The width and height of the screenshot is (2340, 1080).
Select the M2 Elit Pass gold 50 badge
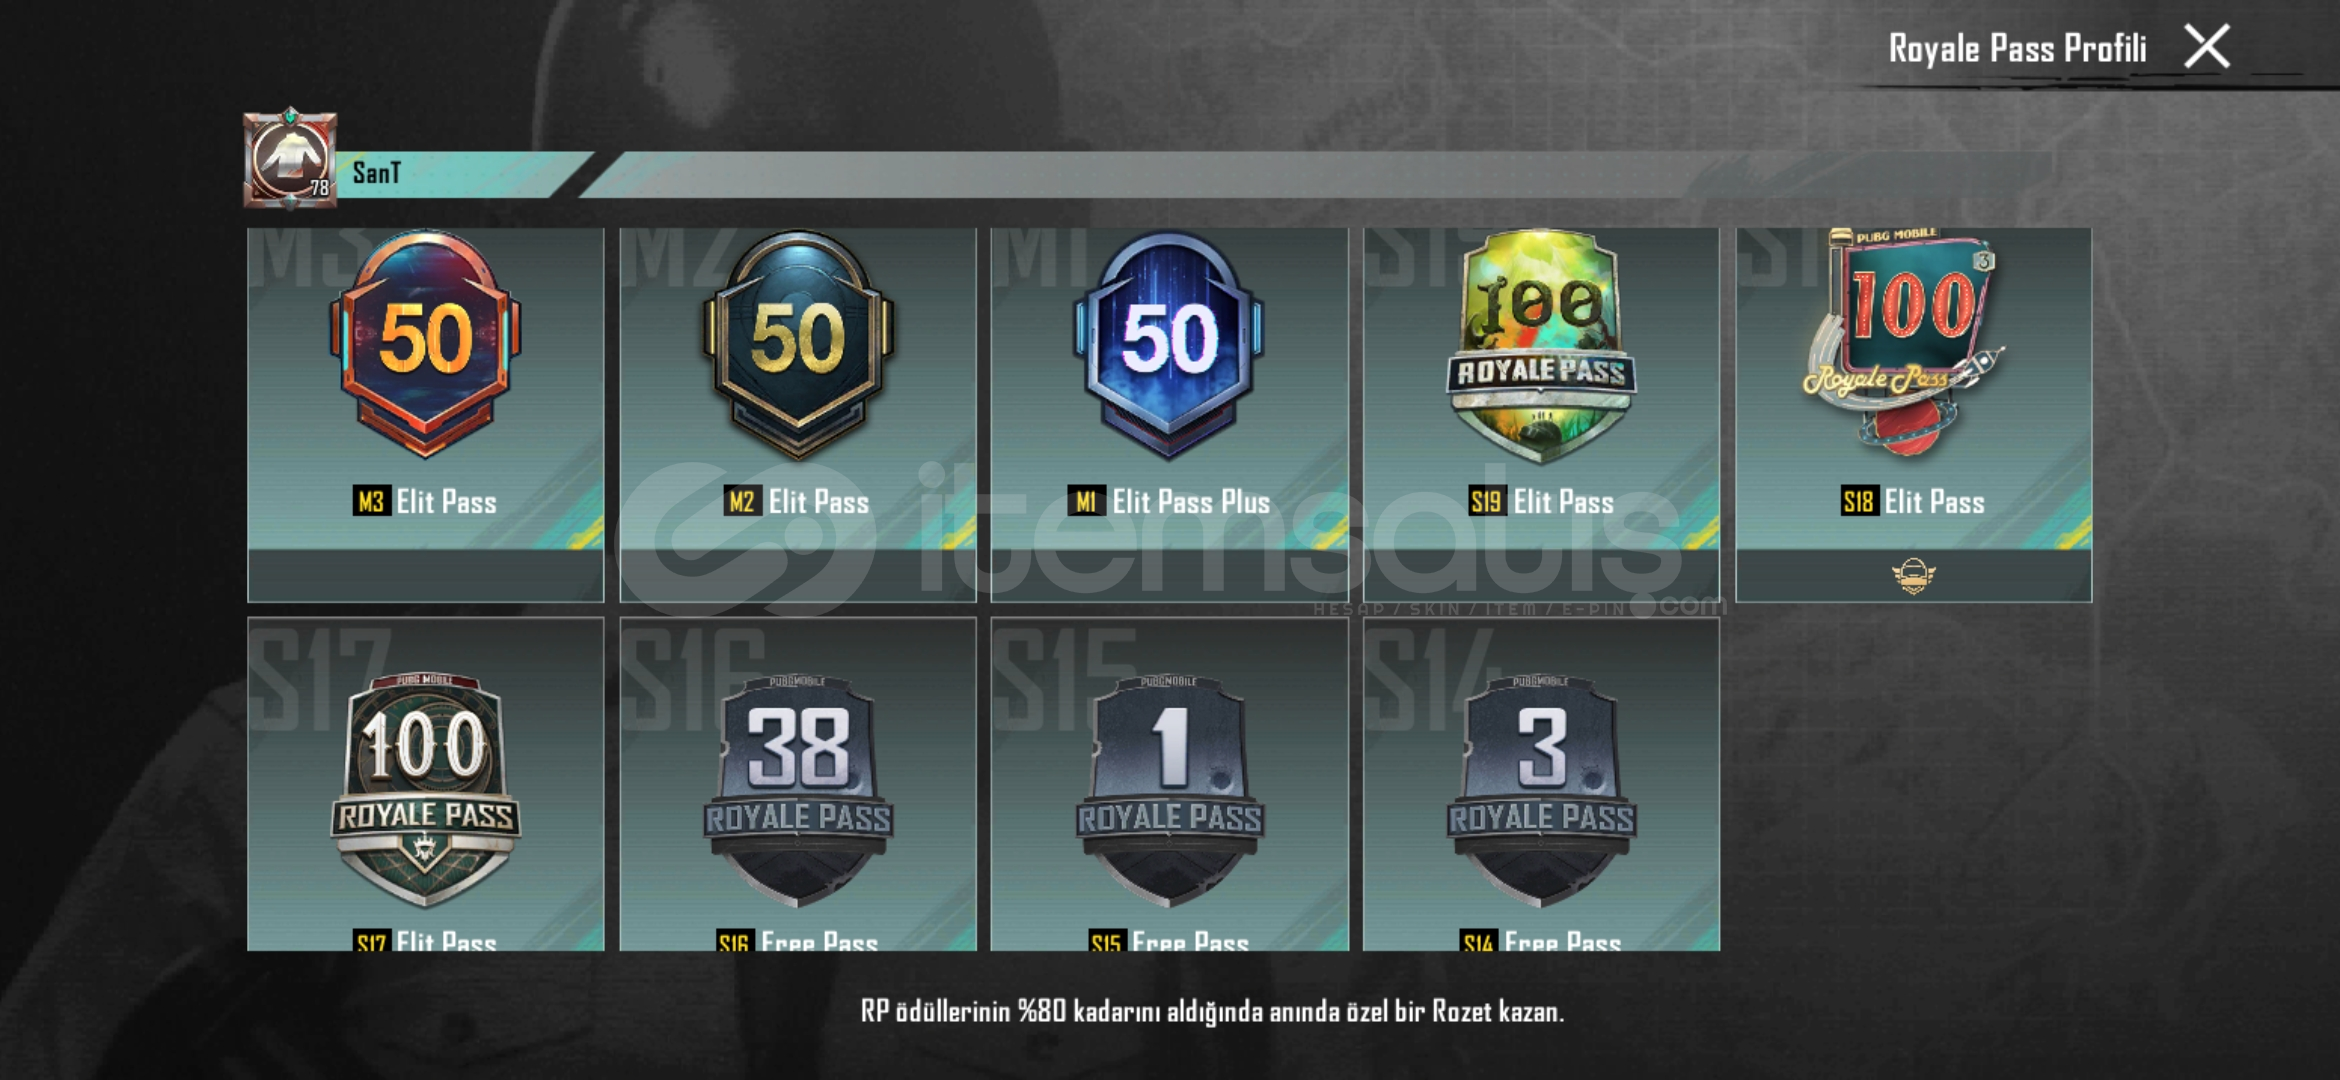(x=798, y=343)
